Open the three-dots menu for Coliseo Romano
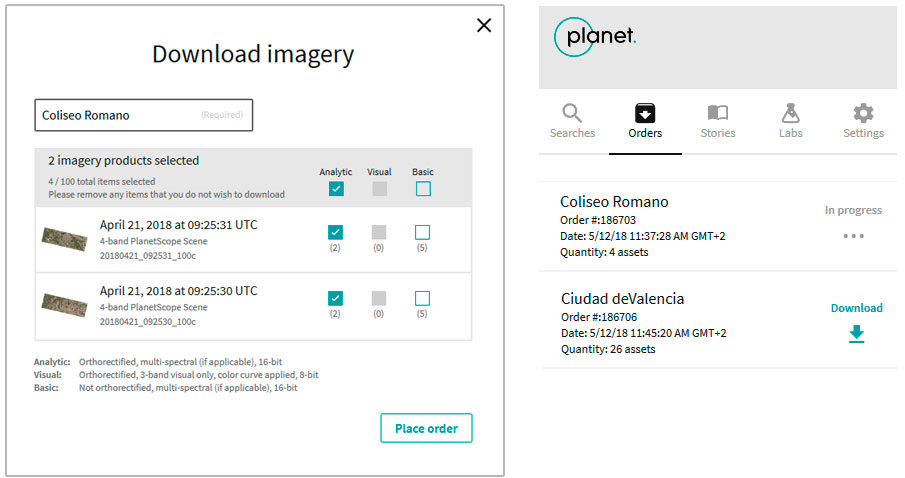This screenshot has width=905, height=478. click(853, 236)
